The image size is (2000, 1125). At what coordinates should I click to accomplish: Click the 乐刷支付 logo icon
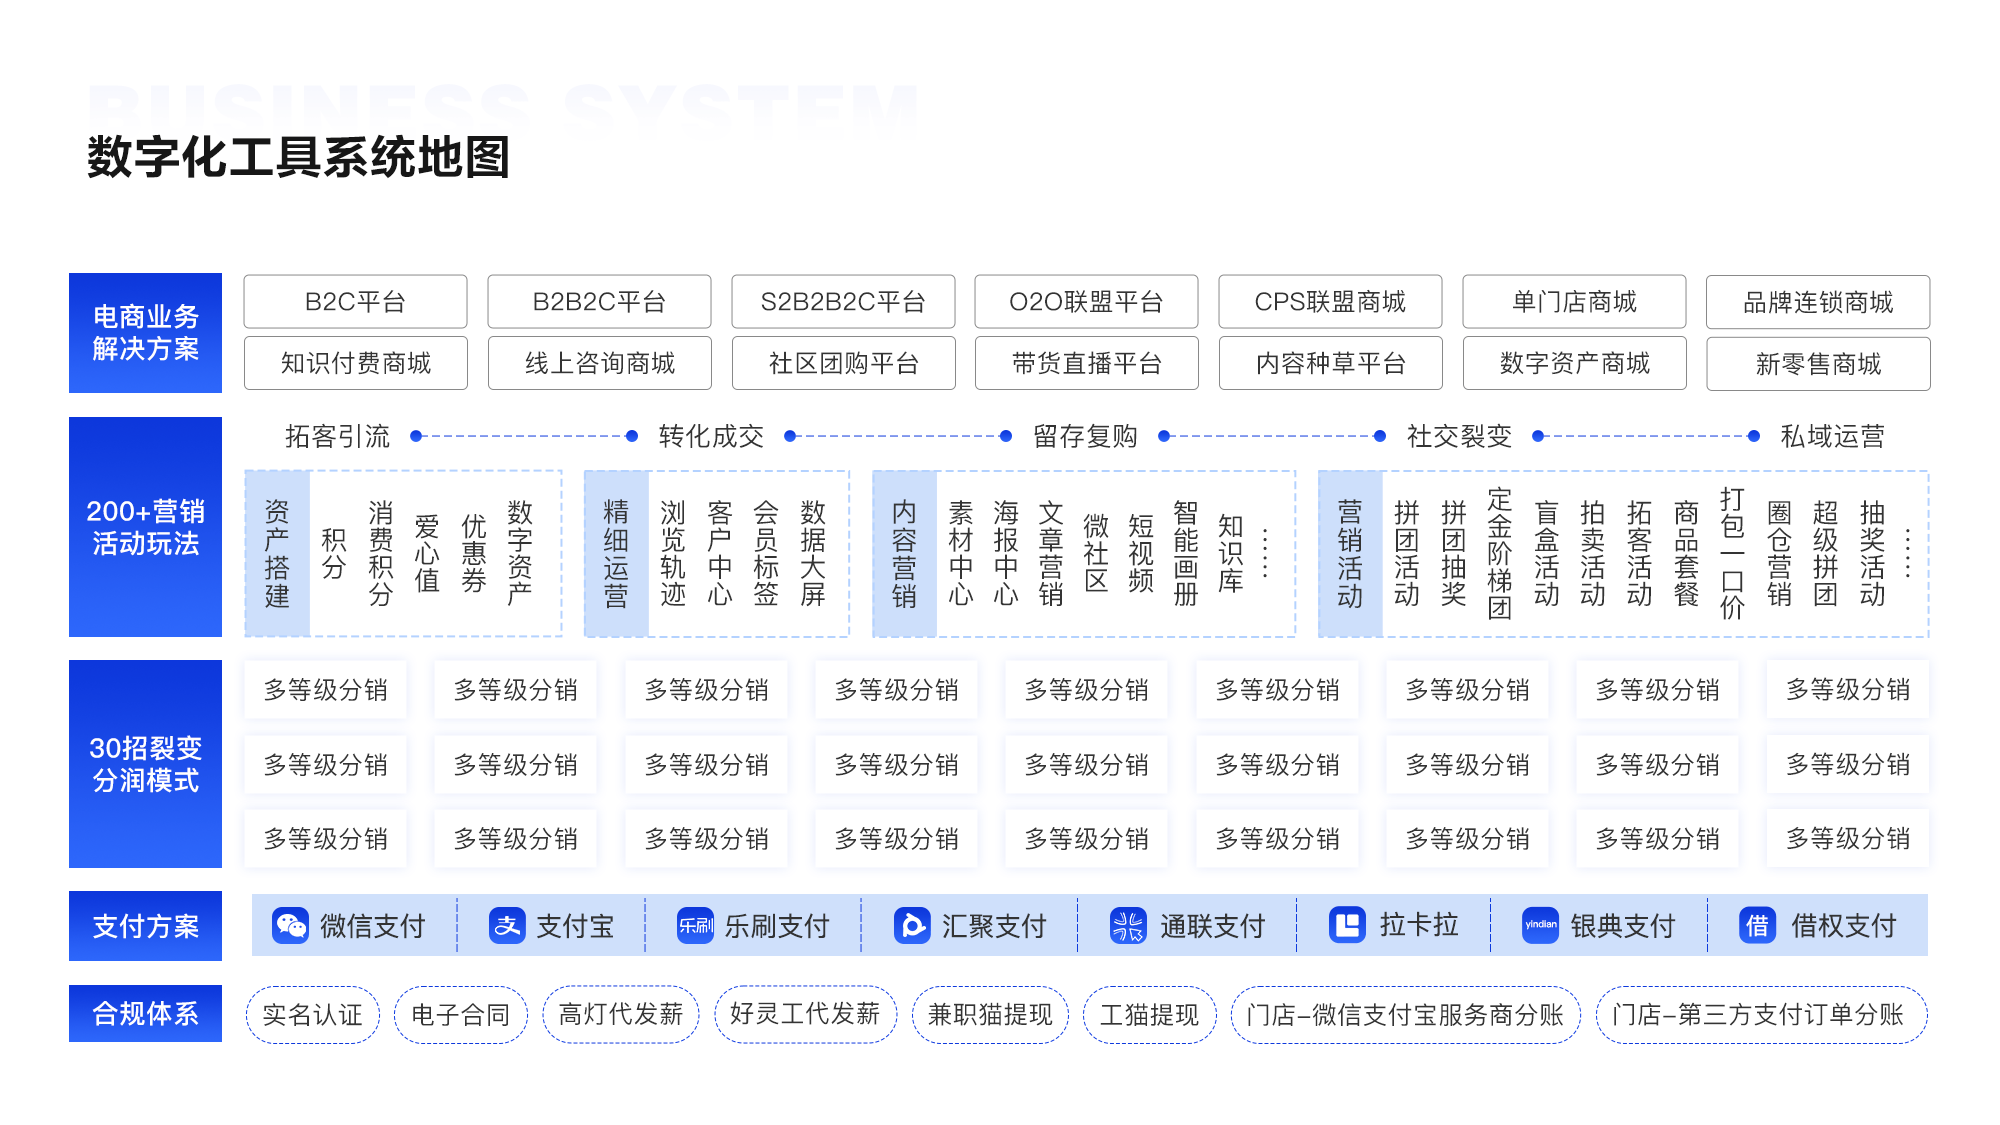coord(695,926)
